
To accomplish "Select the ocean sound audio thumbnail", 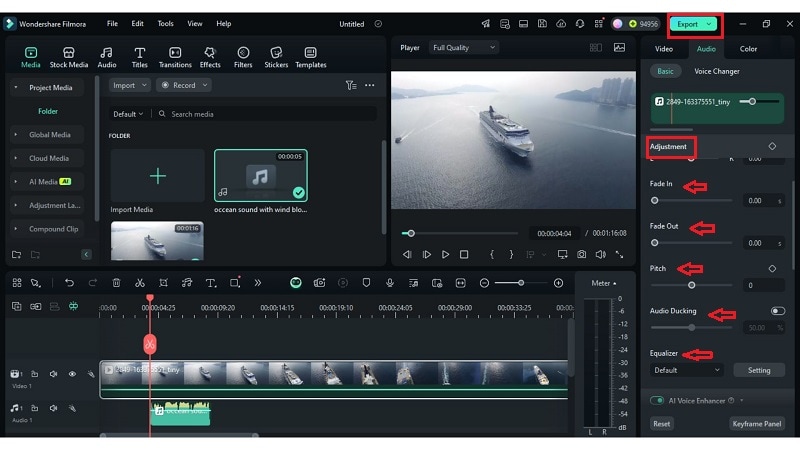I will [x=261, y=176].
